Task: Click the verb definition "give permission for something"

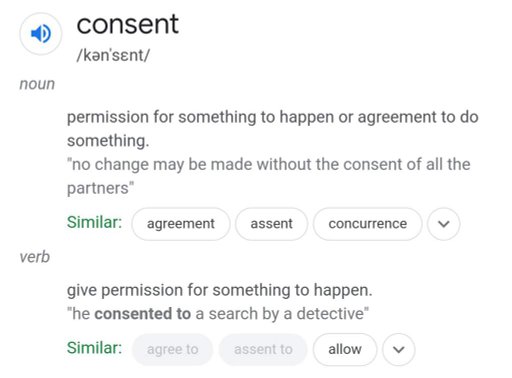Action: (219, 290)
